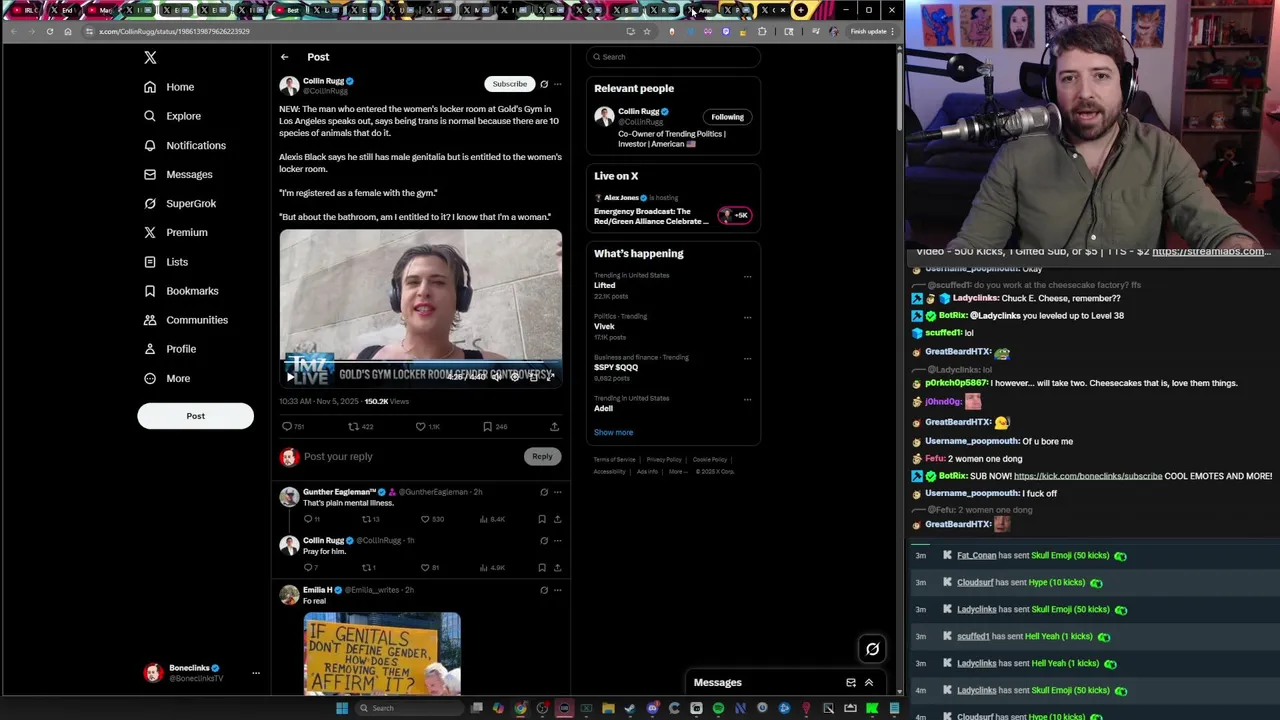Open the main post's more options menu
Screen dimensions: 1280x720
pos(558,84)
